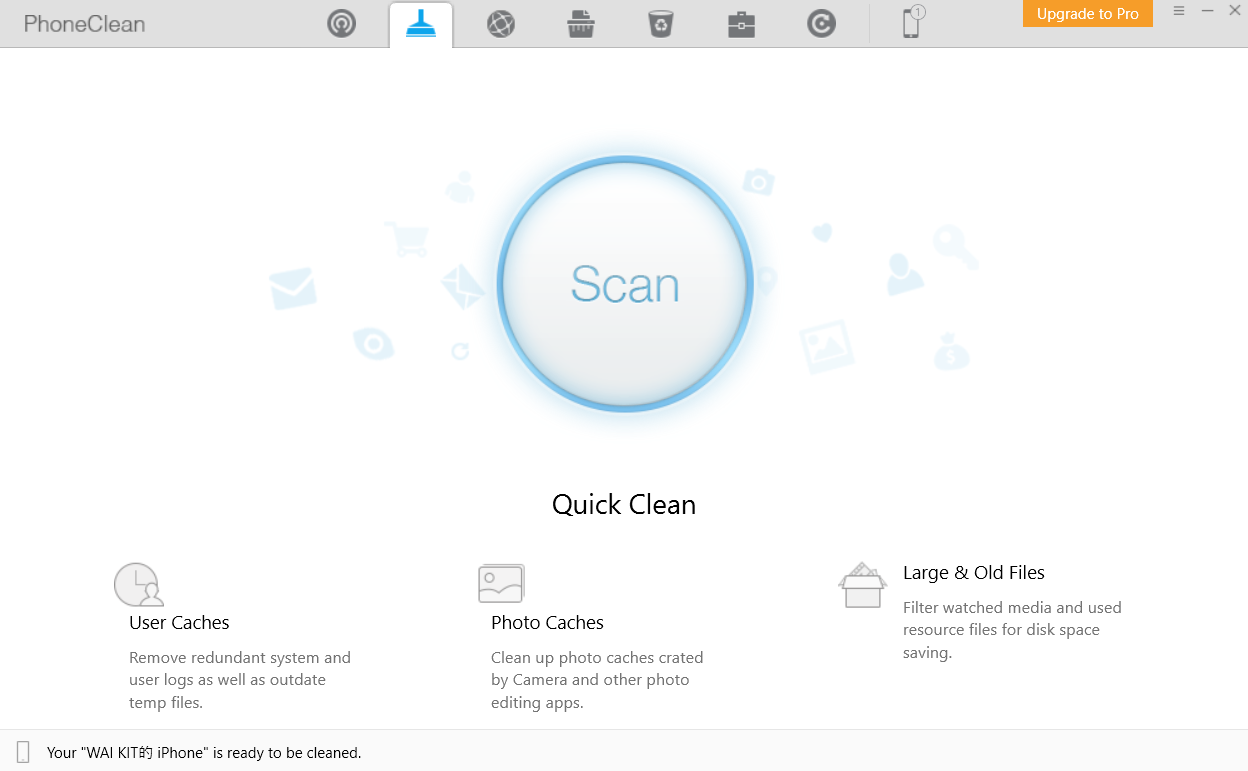
Task: Click the iPhone ready status message
Action: (204, 752)
